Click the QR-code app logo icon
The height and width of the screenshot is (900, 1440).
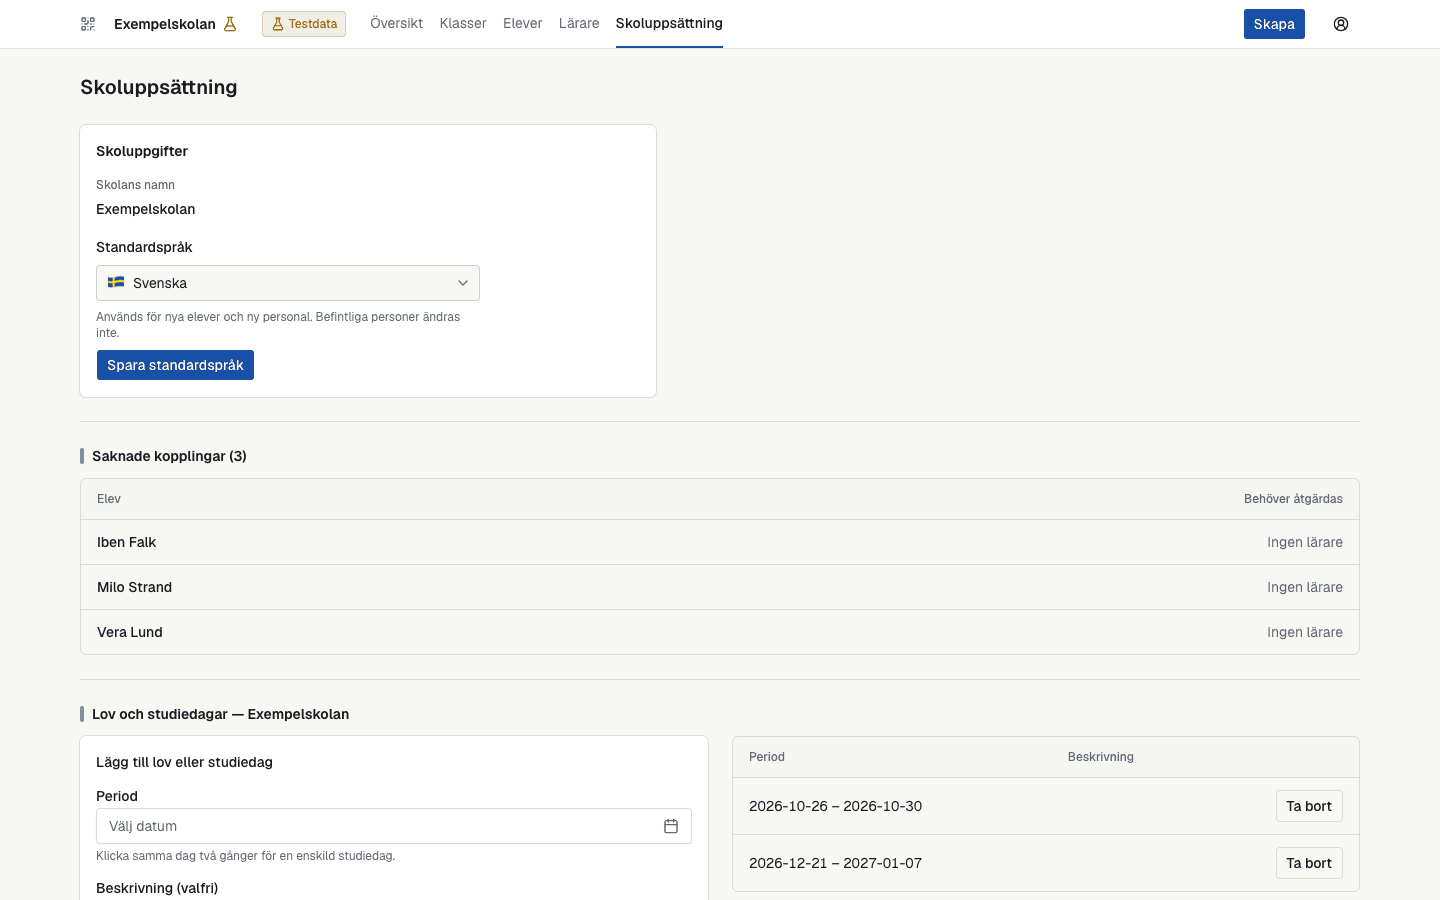point(88,24)
